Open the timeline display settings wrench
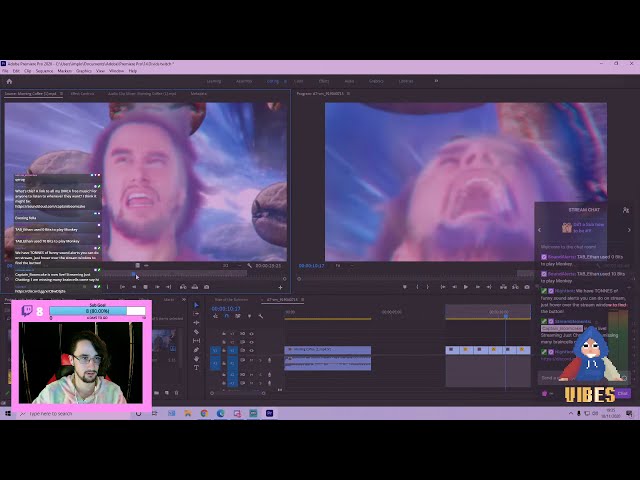The width and height of the screenshot is (640, 480). click(261, 316)
